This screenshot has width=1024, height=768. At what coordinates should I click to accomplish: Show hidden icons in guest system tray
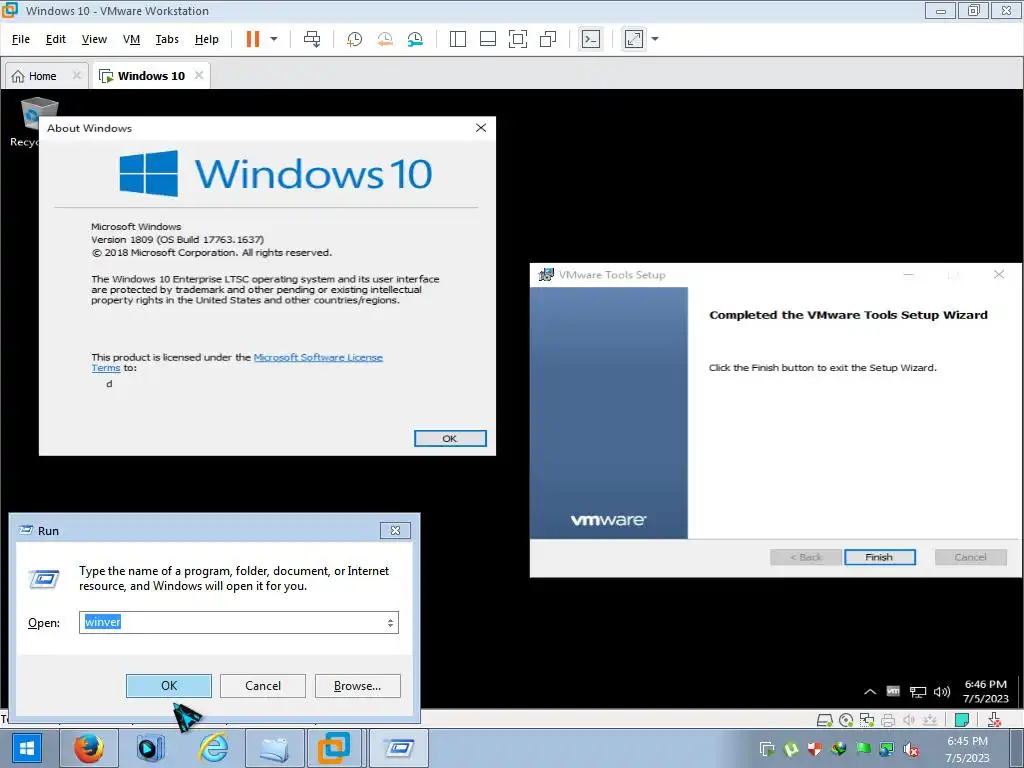pos(870,692)
